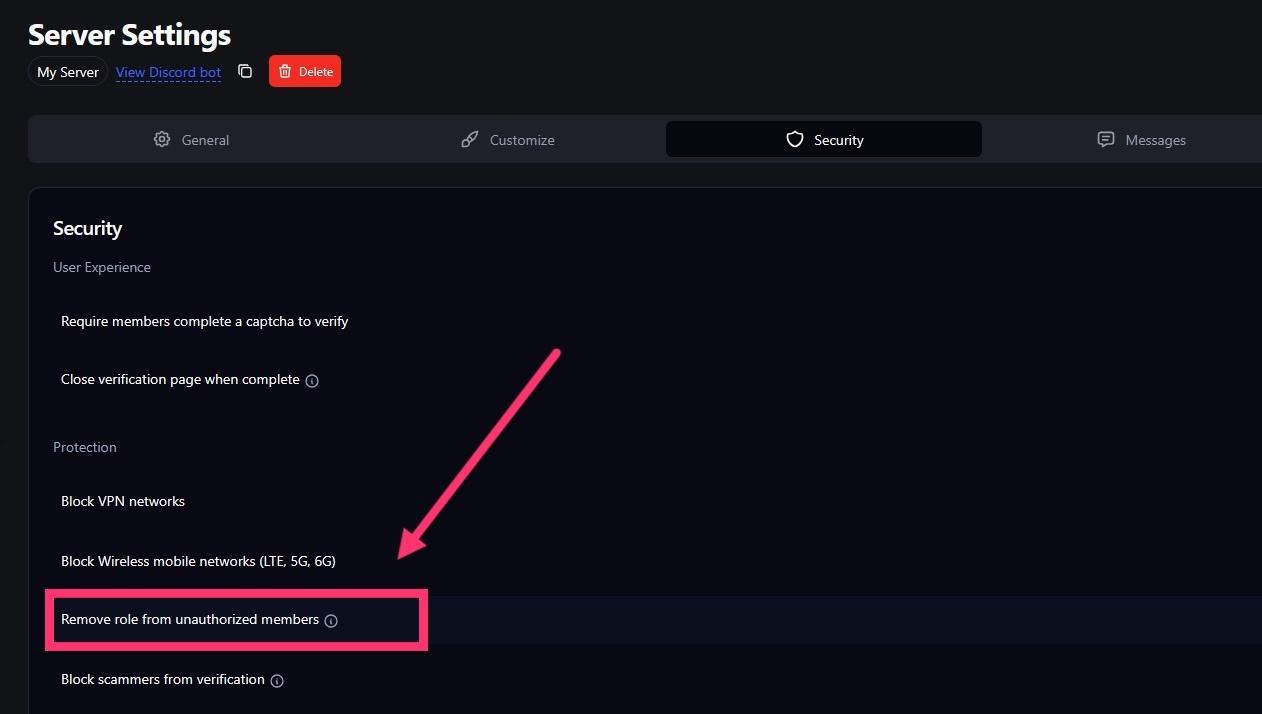Click Close verification page when complete label
Viewport: 1262px width, 714px height.
[180, 380]
